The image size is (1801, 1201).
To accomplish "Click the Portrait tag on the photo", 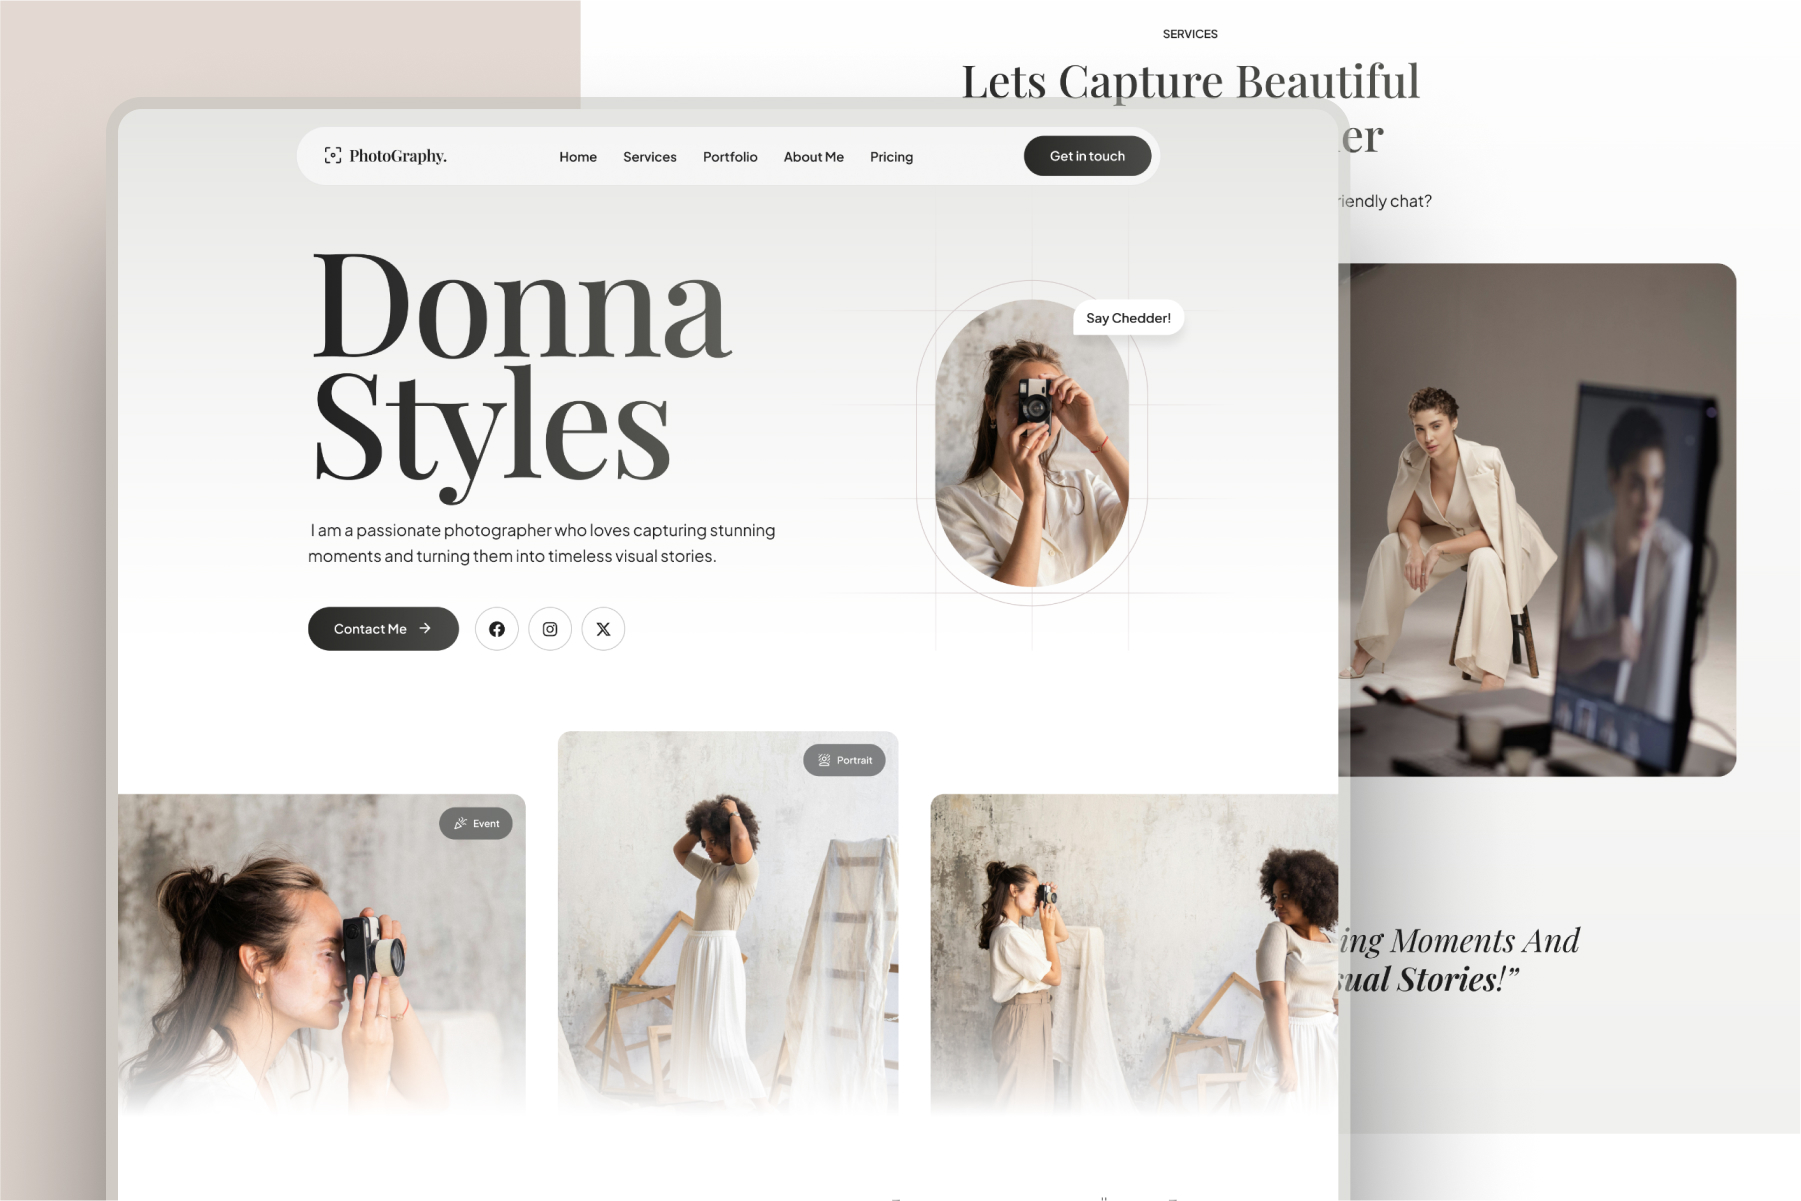I will coord(844,760).
